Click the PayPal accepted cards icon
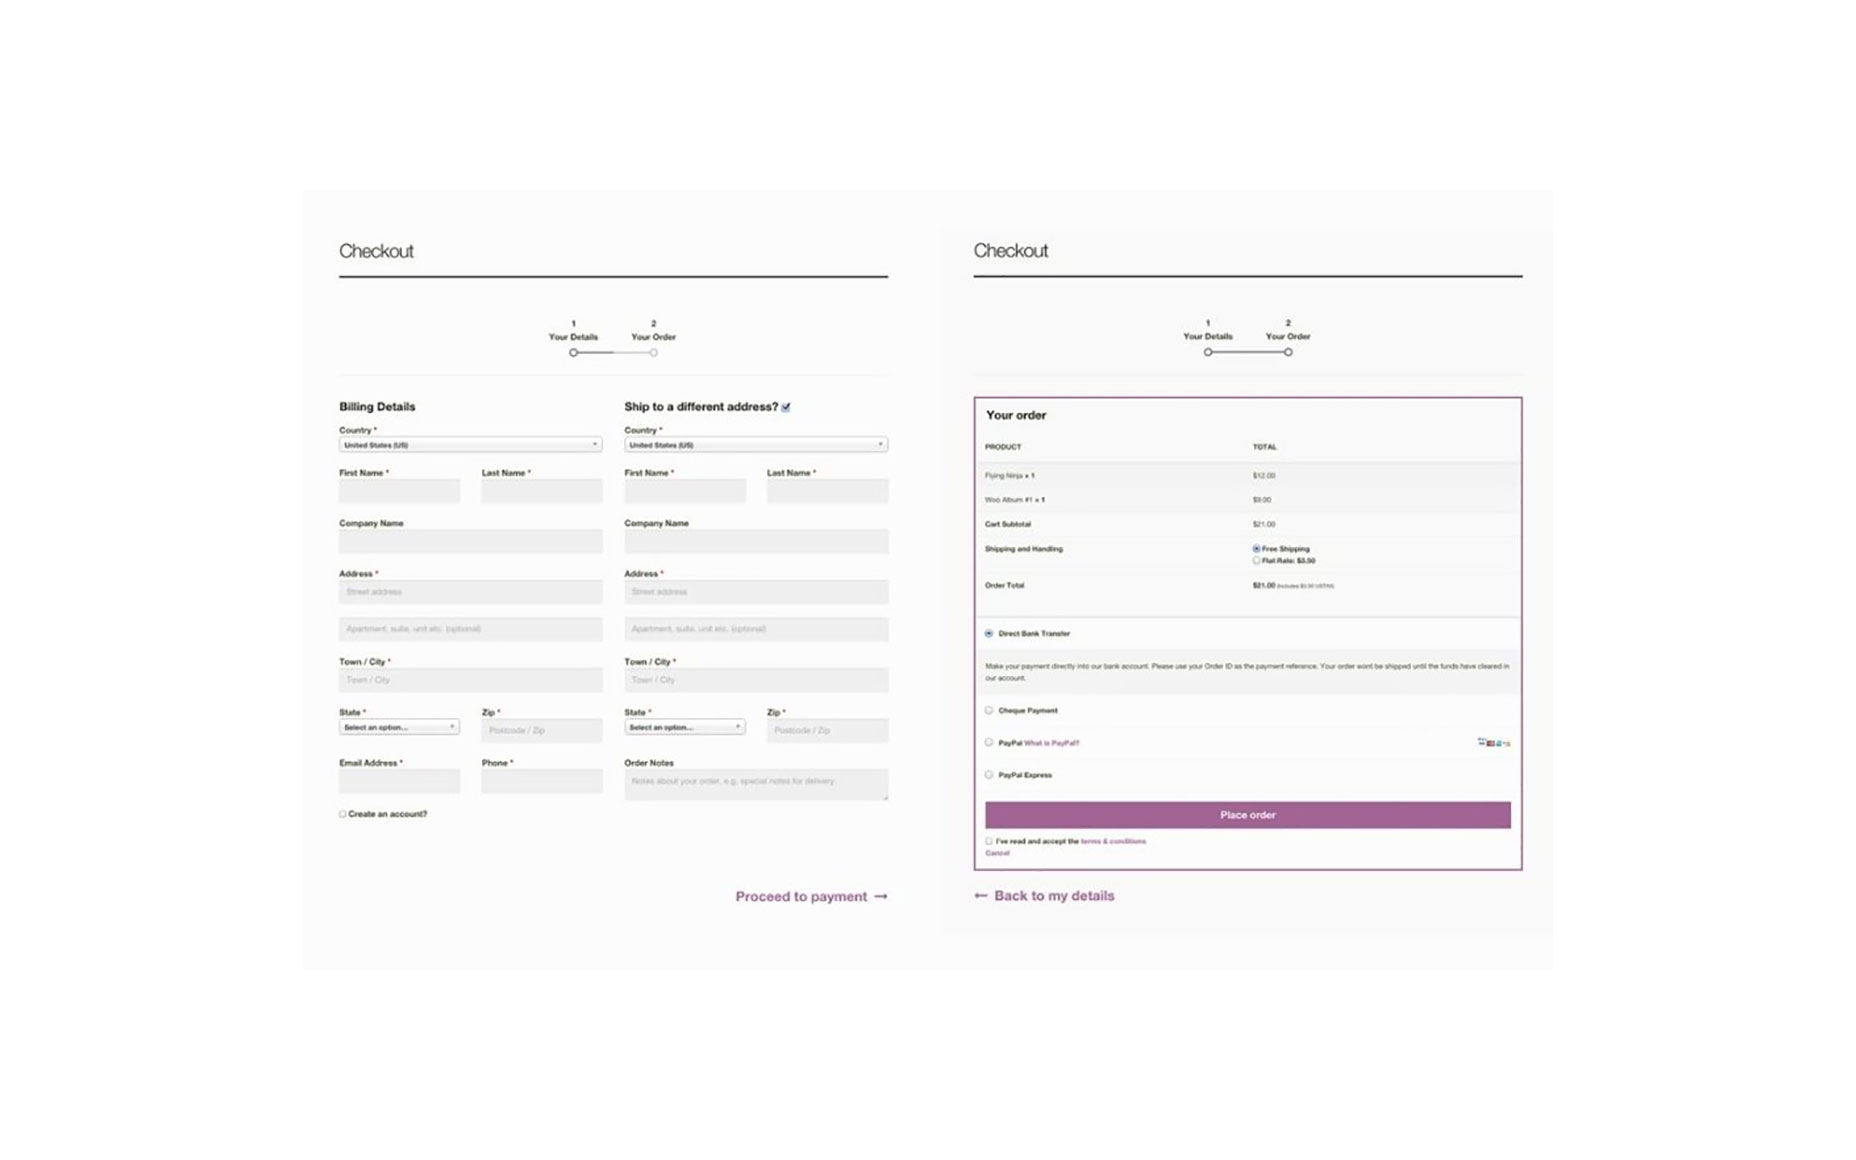Screen dimensions: 1856x1160 1494,743
